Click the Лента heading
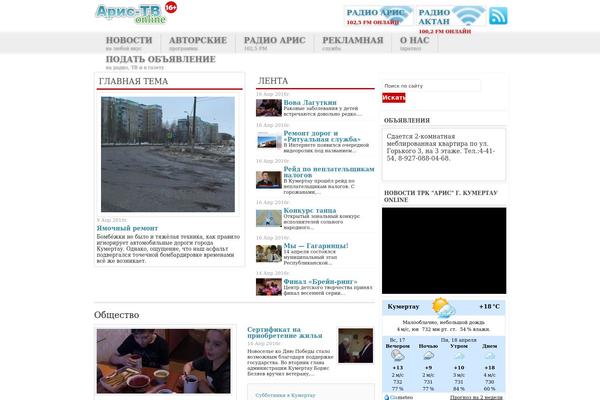The width and height of the screenshot is (600, 400). (x=273, y=81)
